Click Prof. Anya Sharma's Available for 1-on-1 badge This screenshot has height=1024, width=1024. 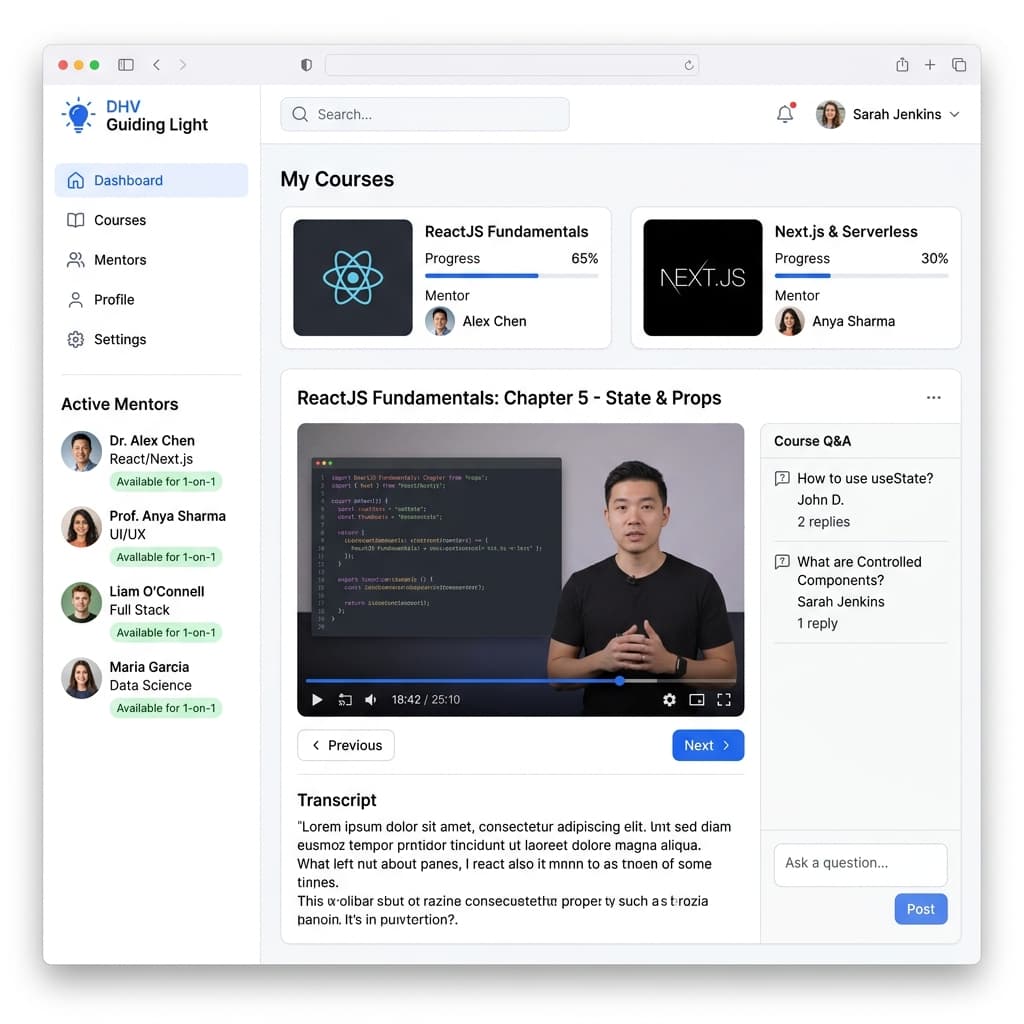(x=166, y=557)
